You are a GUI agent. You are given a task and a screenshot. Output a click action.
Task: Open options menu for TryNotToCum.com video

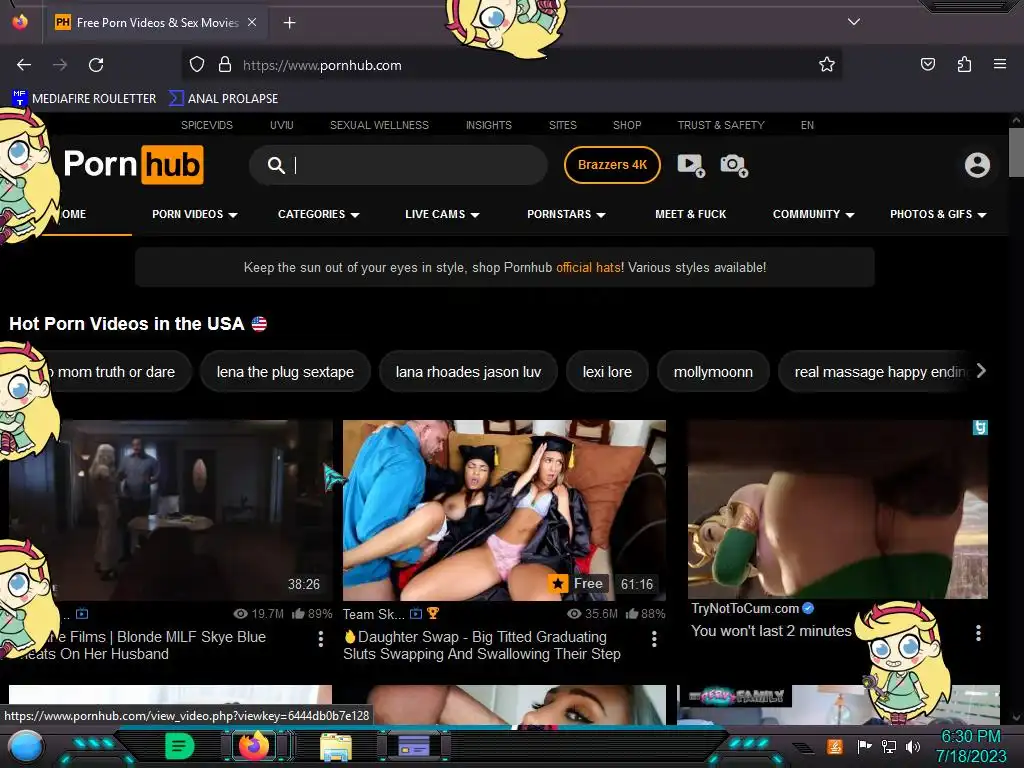tap(978, 632)
